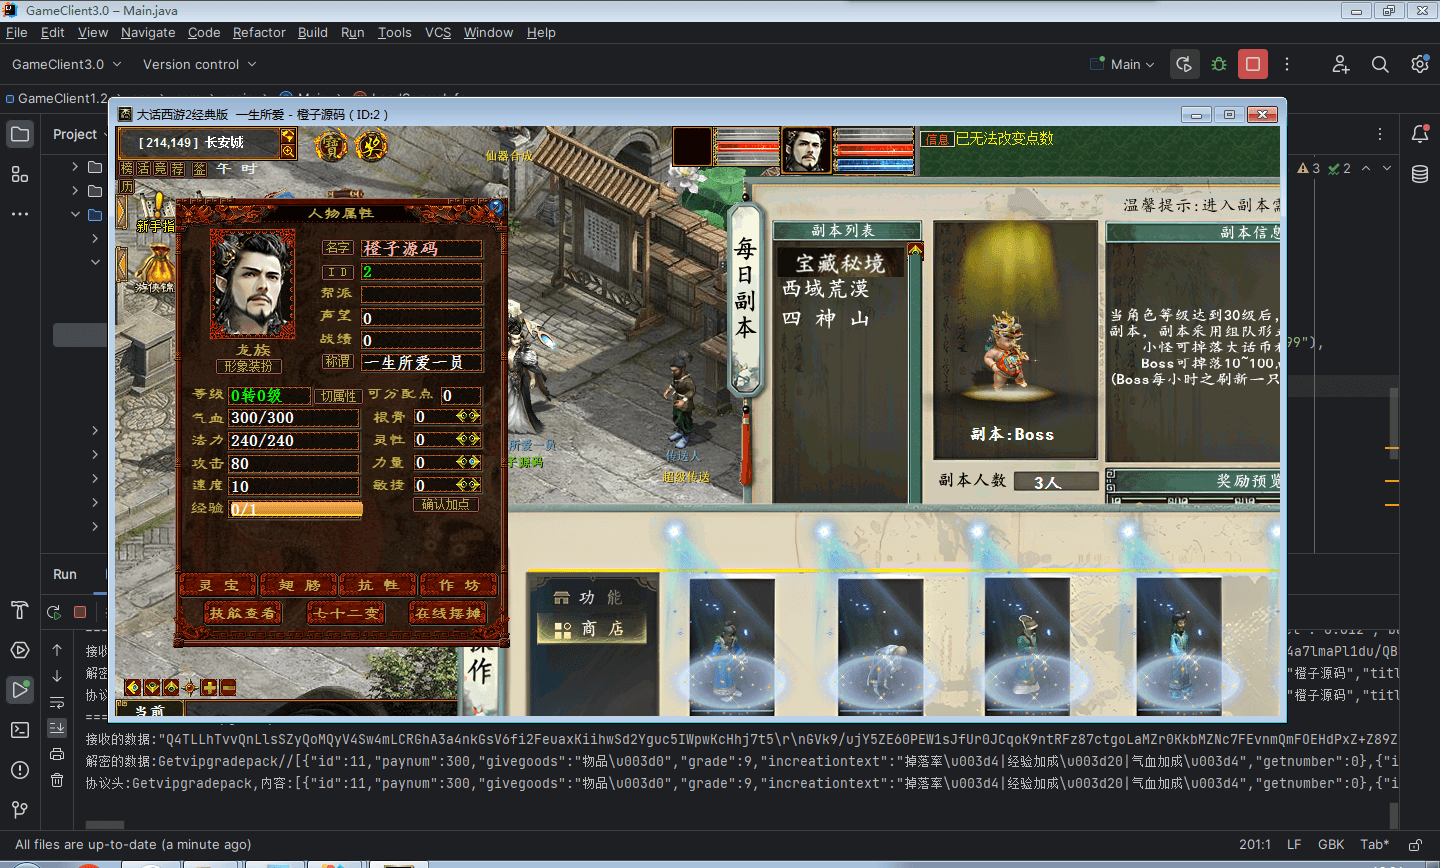Open the Build hammer tool window
Screen dimensions: 1440x868
click(19, 610)
